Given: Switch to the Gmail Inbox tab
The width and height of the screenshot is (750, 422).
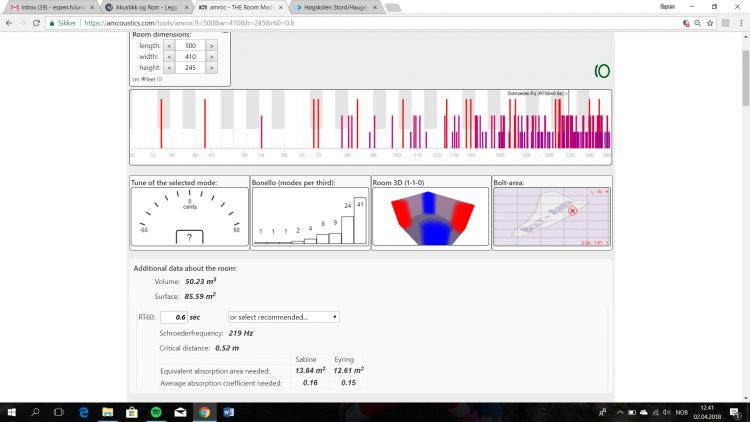Looking at the screenshot, I should (50, 8).
